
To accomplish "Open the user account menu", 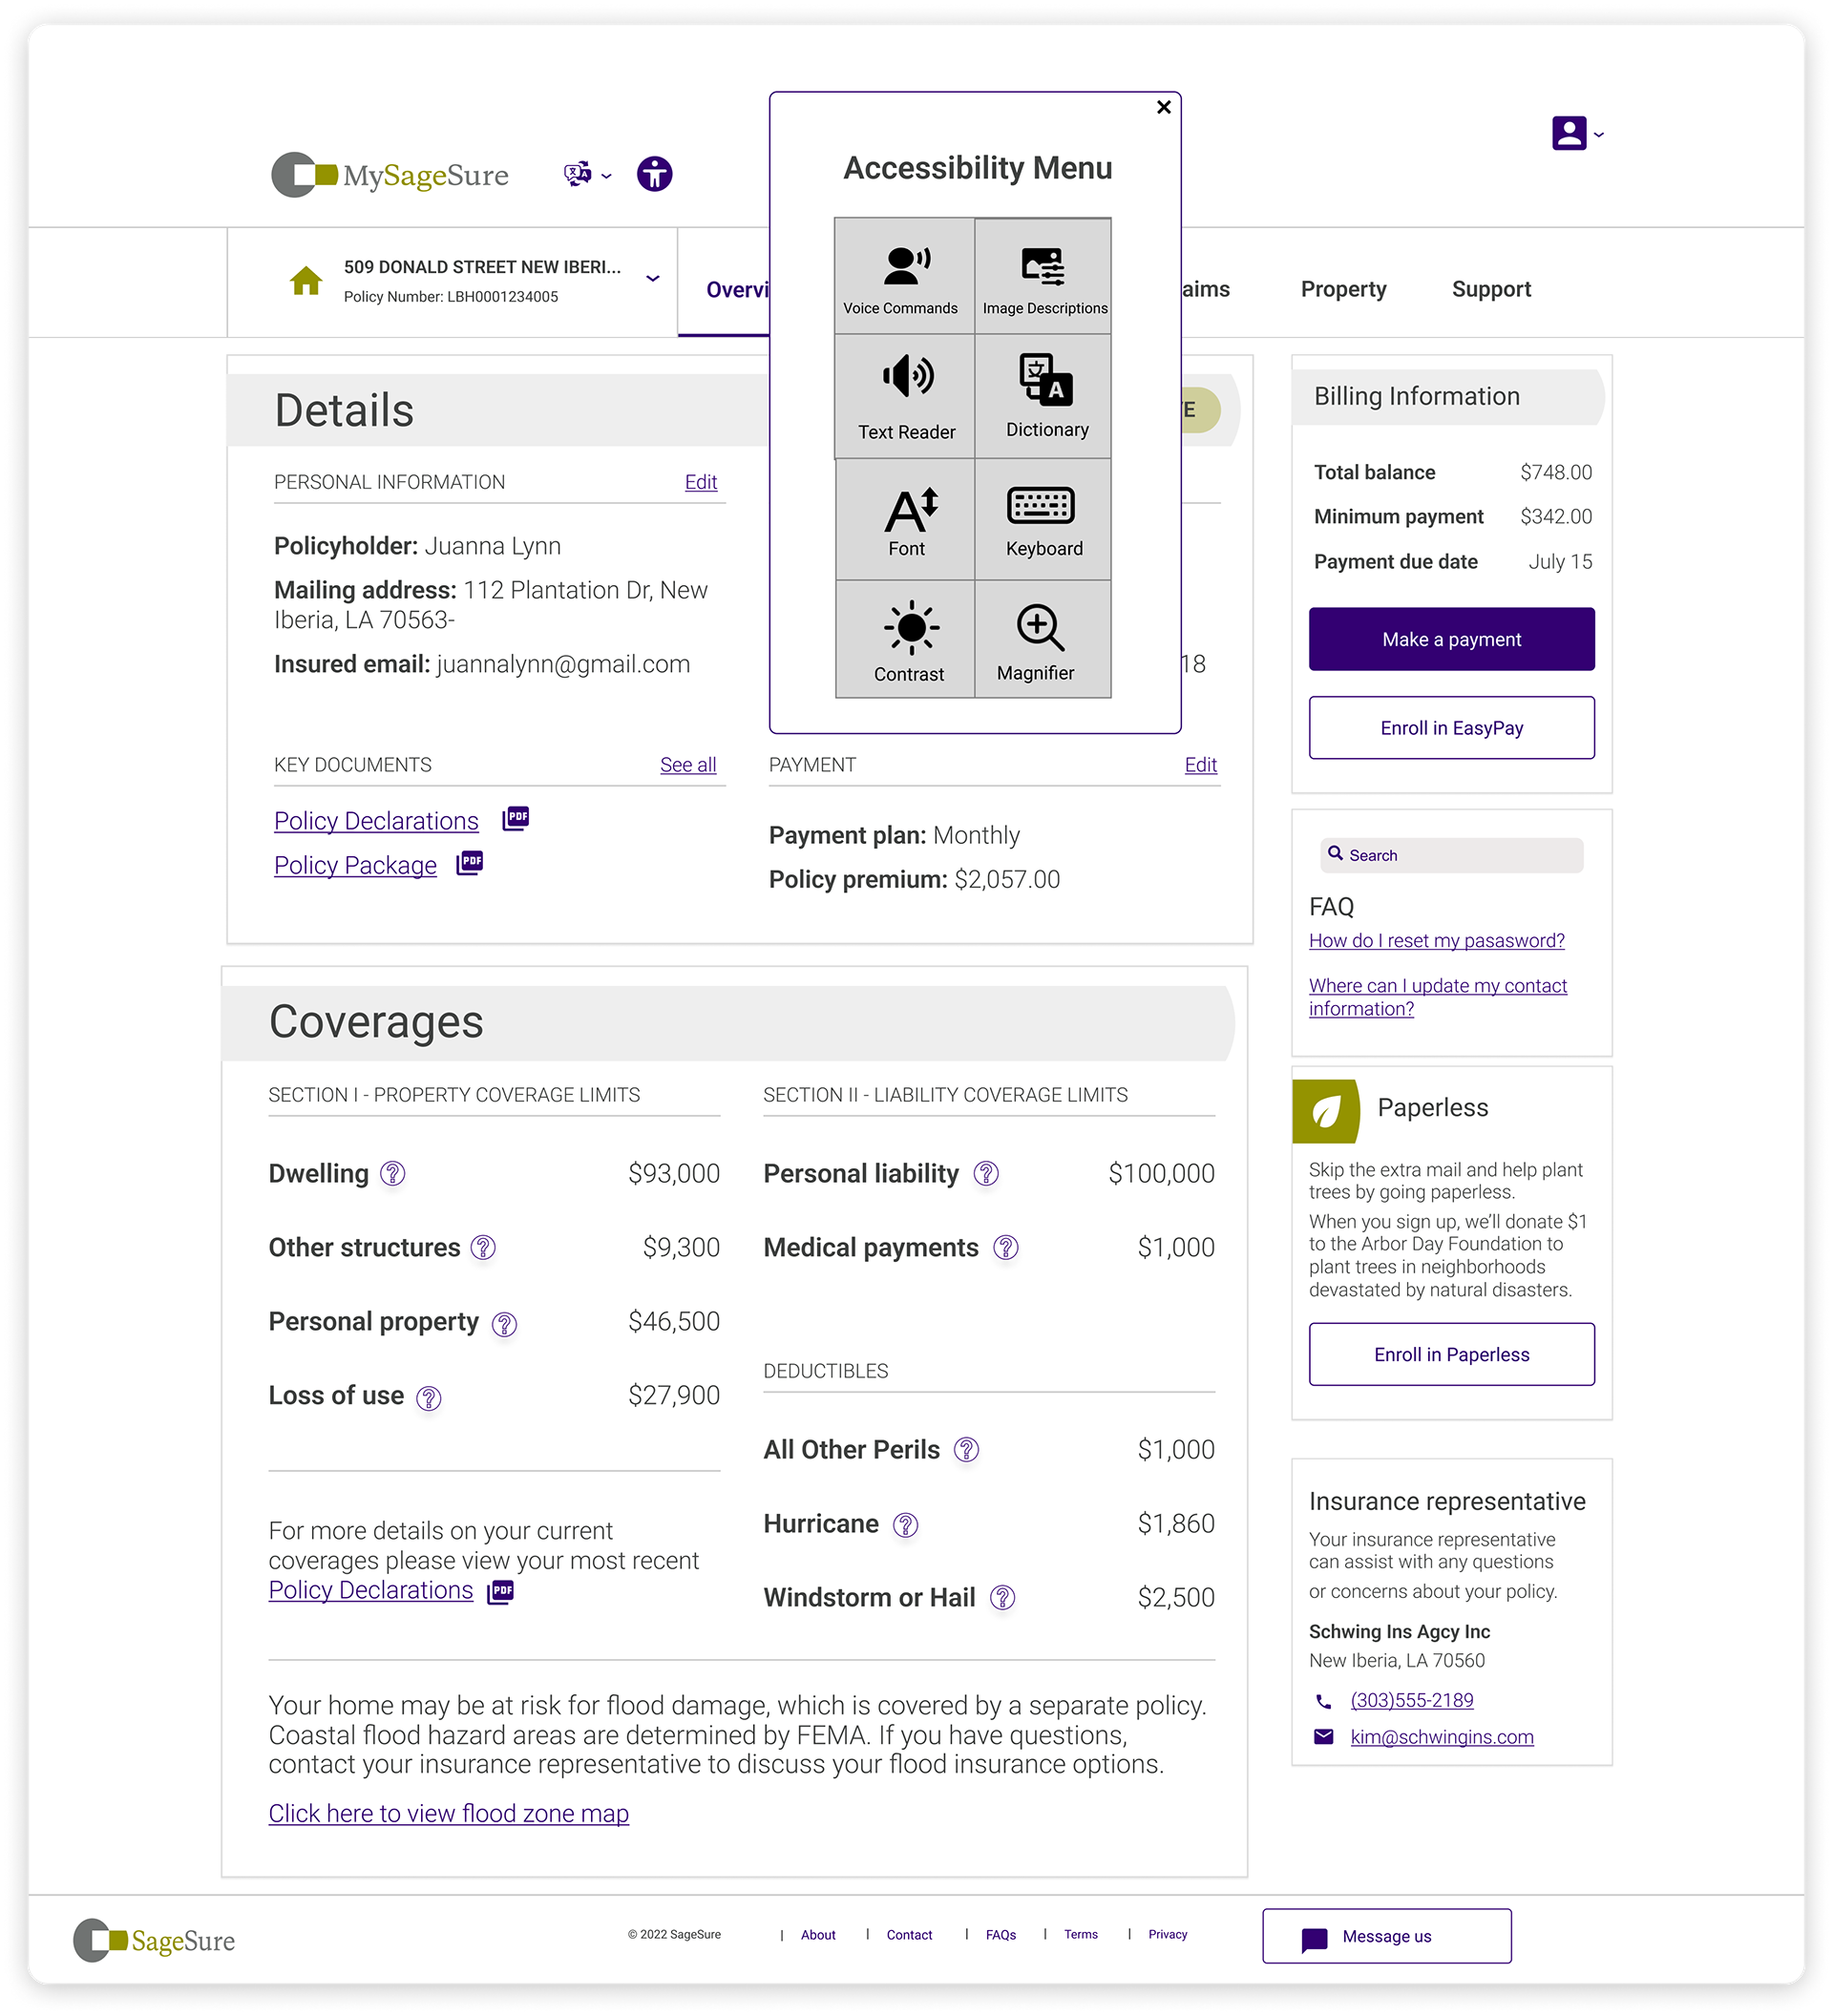I will click(1577, 133).
